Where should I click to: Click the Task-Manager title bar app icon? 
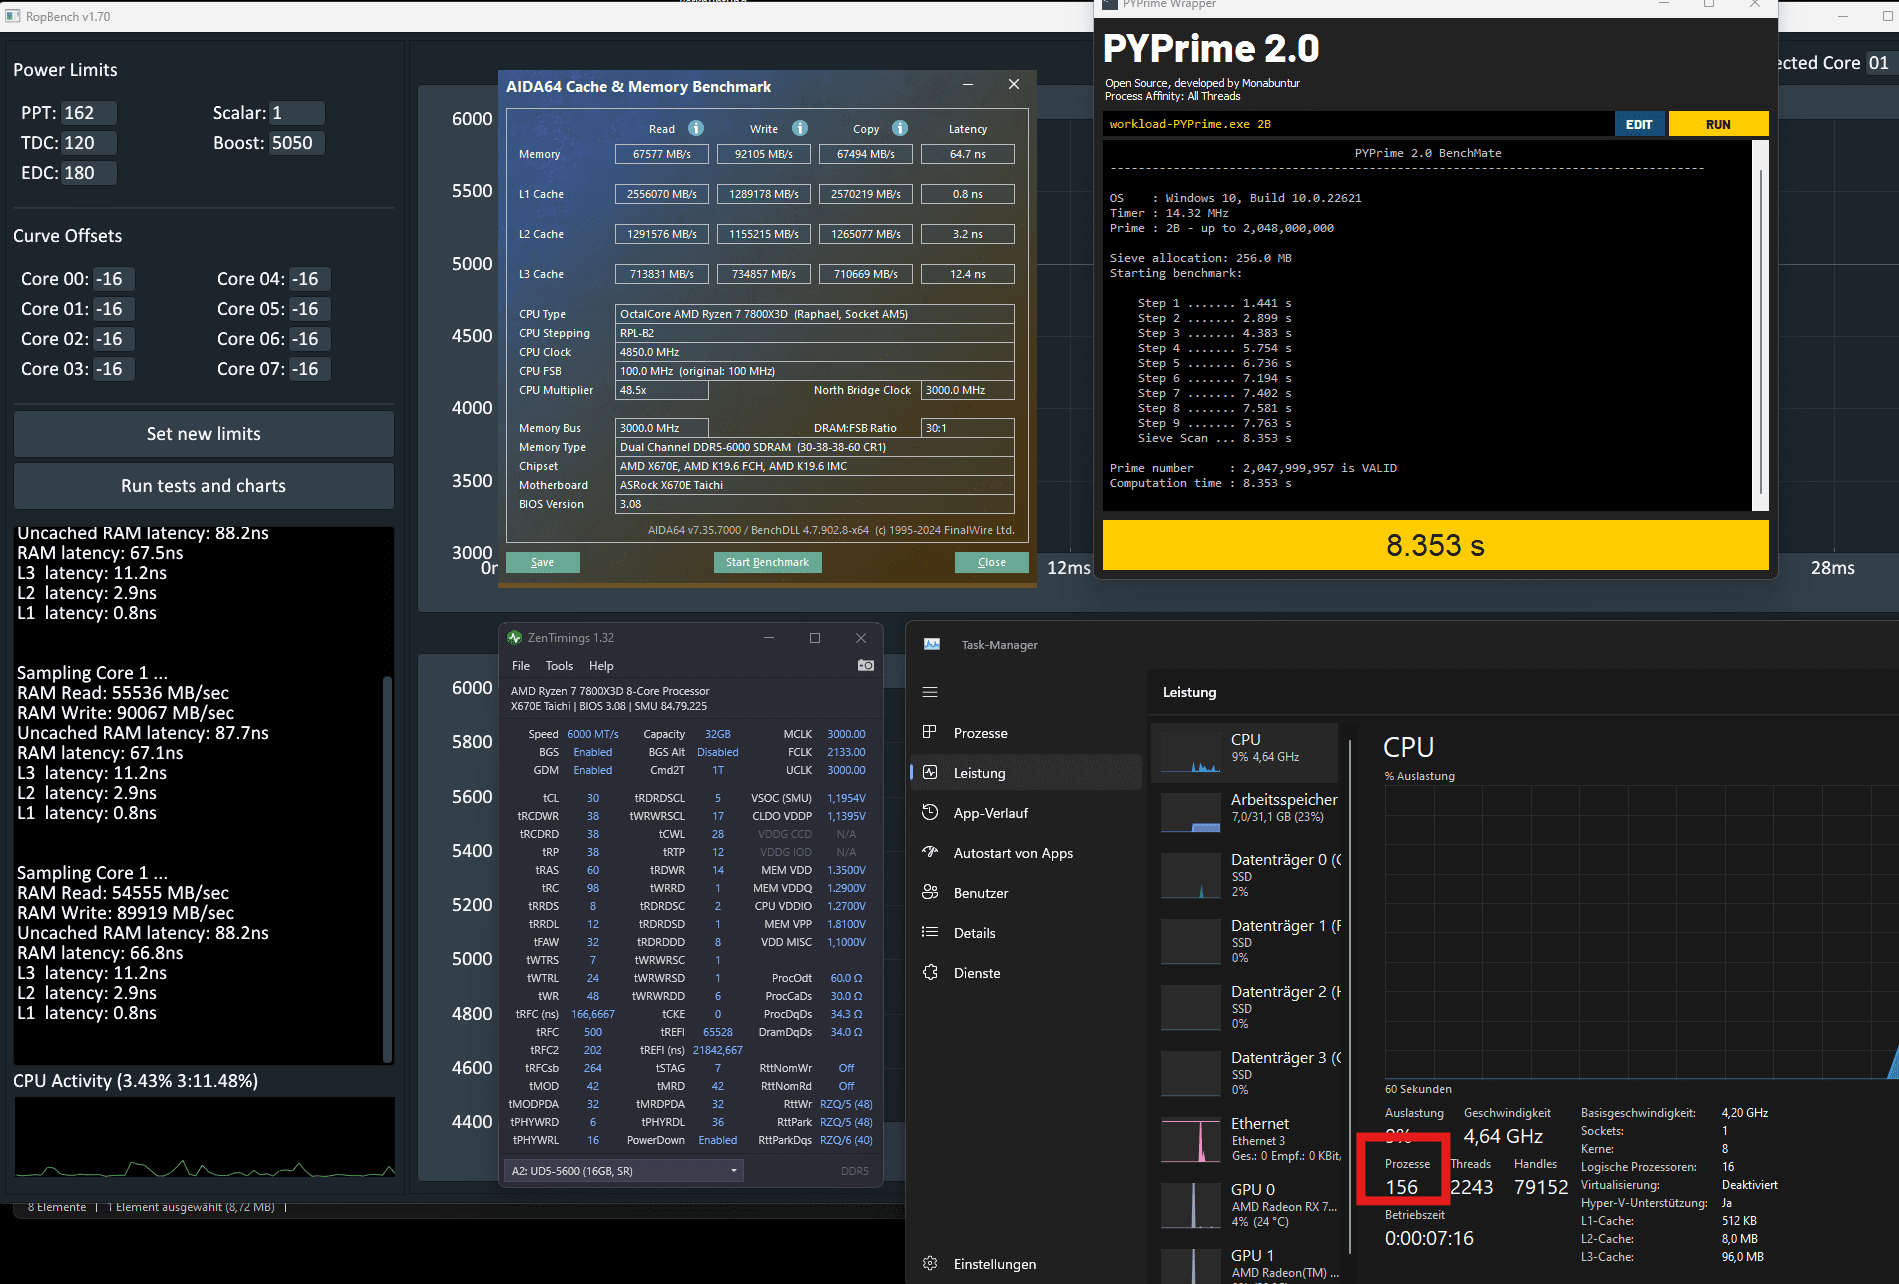click(x=932, y=644)
